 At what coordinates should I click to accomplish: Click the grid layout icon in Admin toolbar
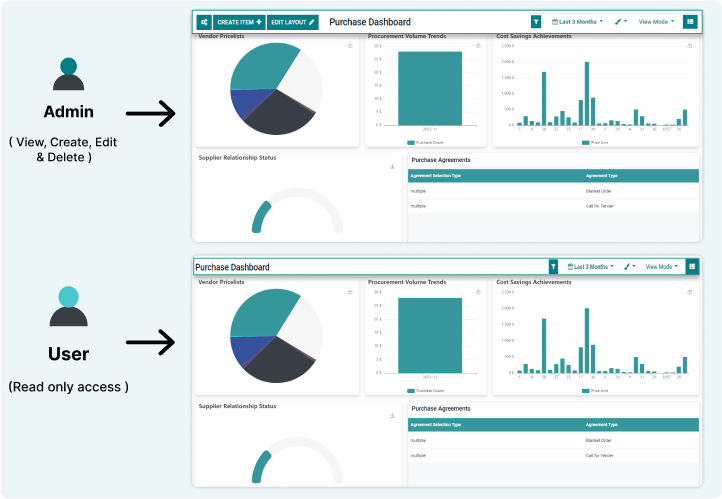tap(690, 21)
